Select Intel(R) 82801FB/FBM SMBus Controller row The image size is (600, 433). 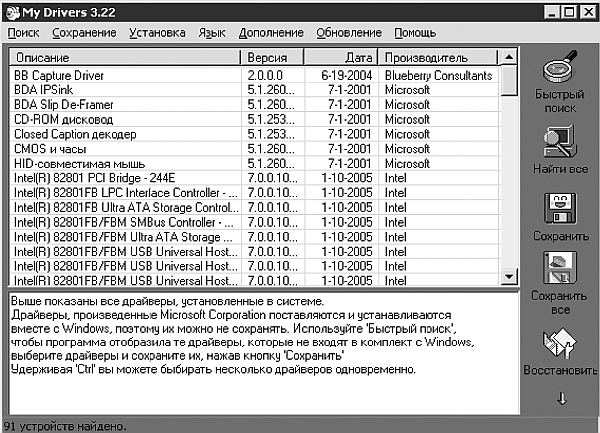point(254,222)
